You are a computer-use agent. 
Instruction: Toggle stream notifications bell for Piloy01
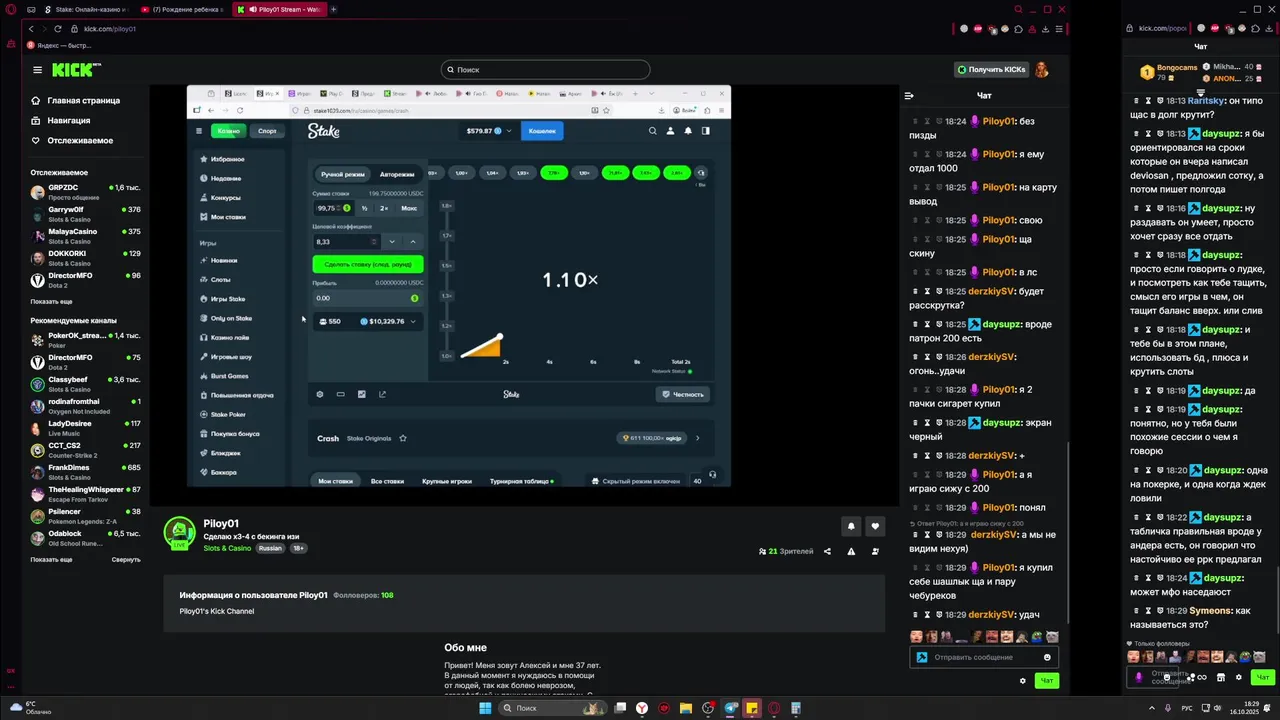click(851, 526)
